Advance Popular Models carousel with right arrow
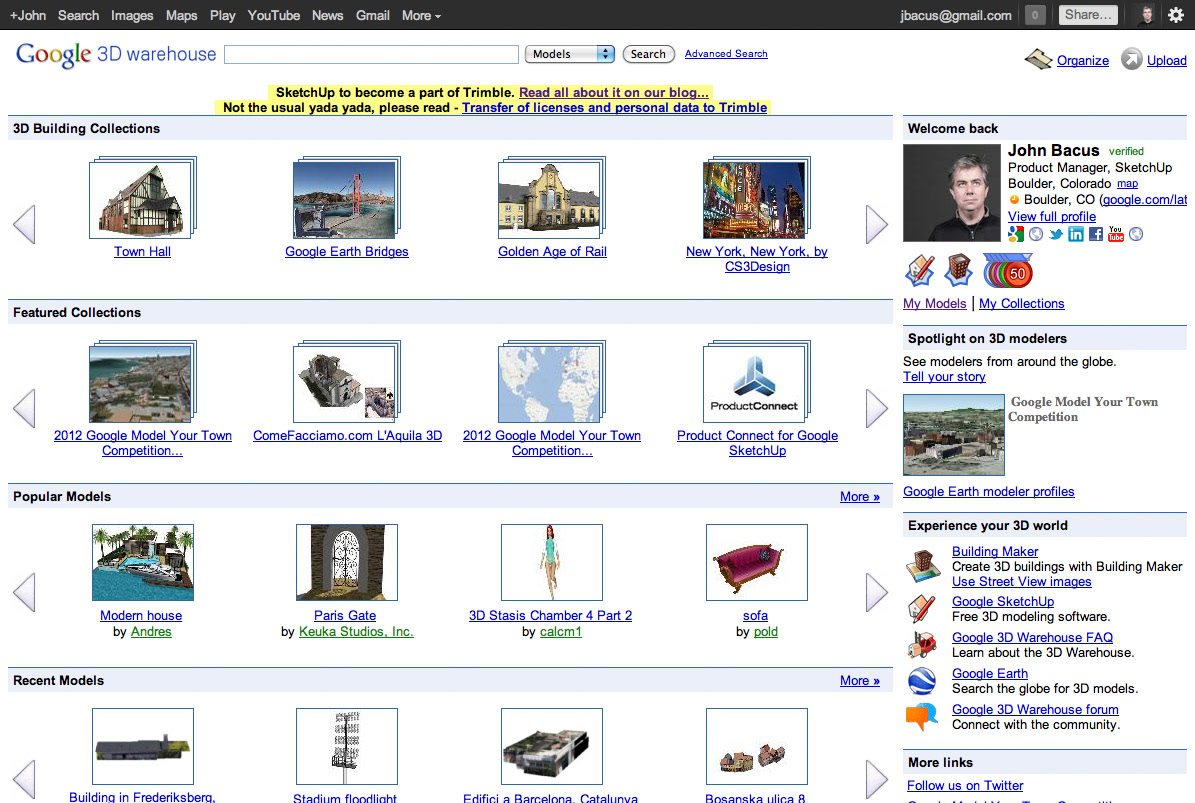 876,592
